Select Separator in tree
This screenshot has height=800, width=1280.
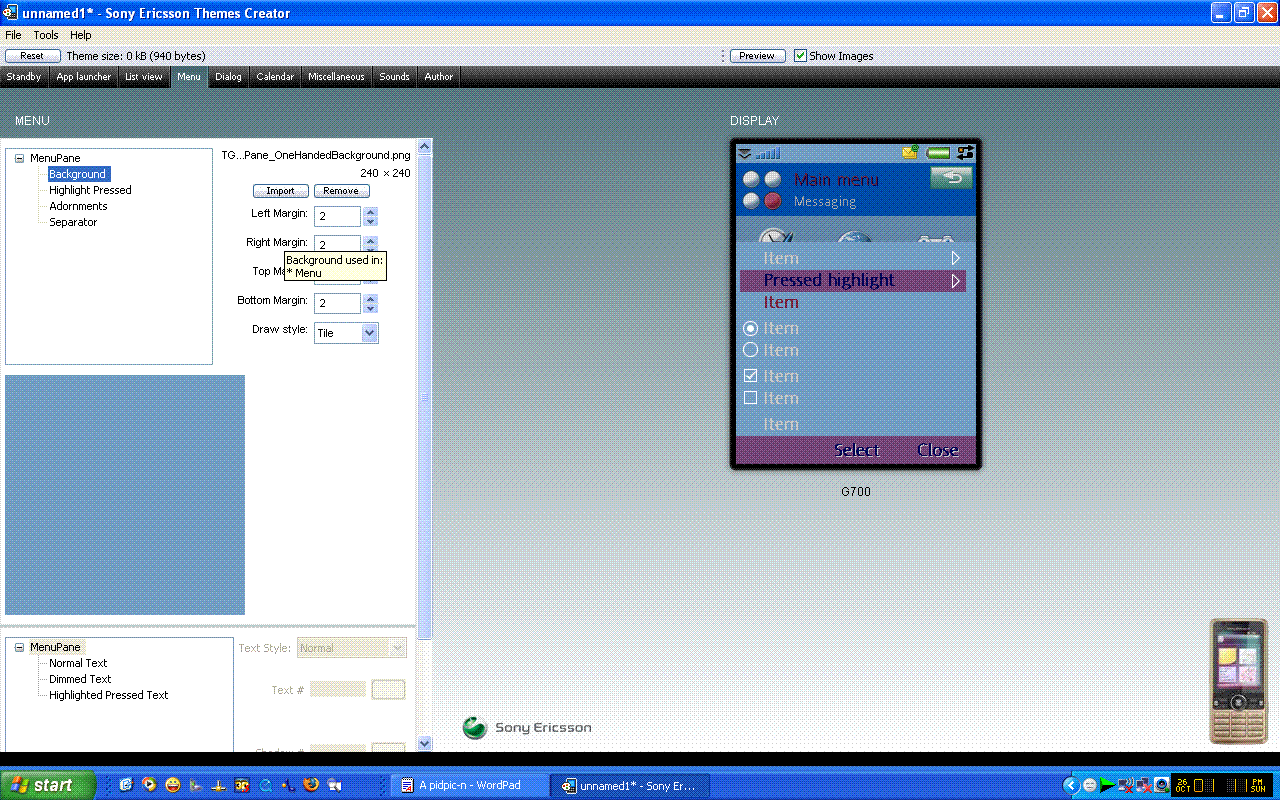(x=73, y=222)
